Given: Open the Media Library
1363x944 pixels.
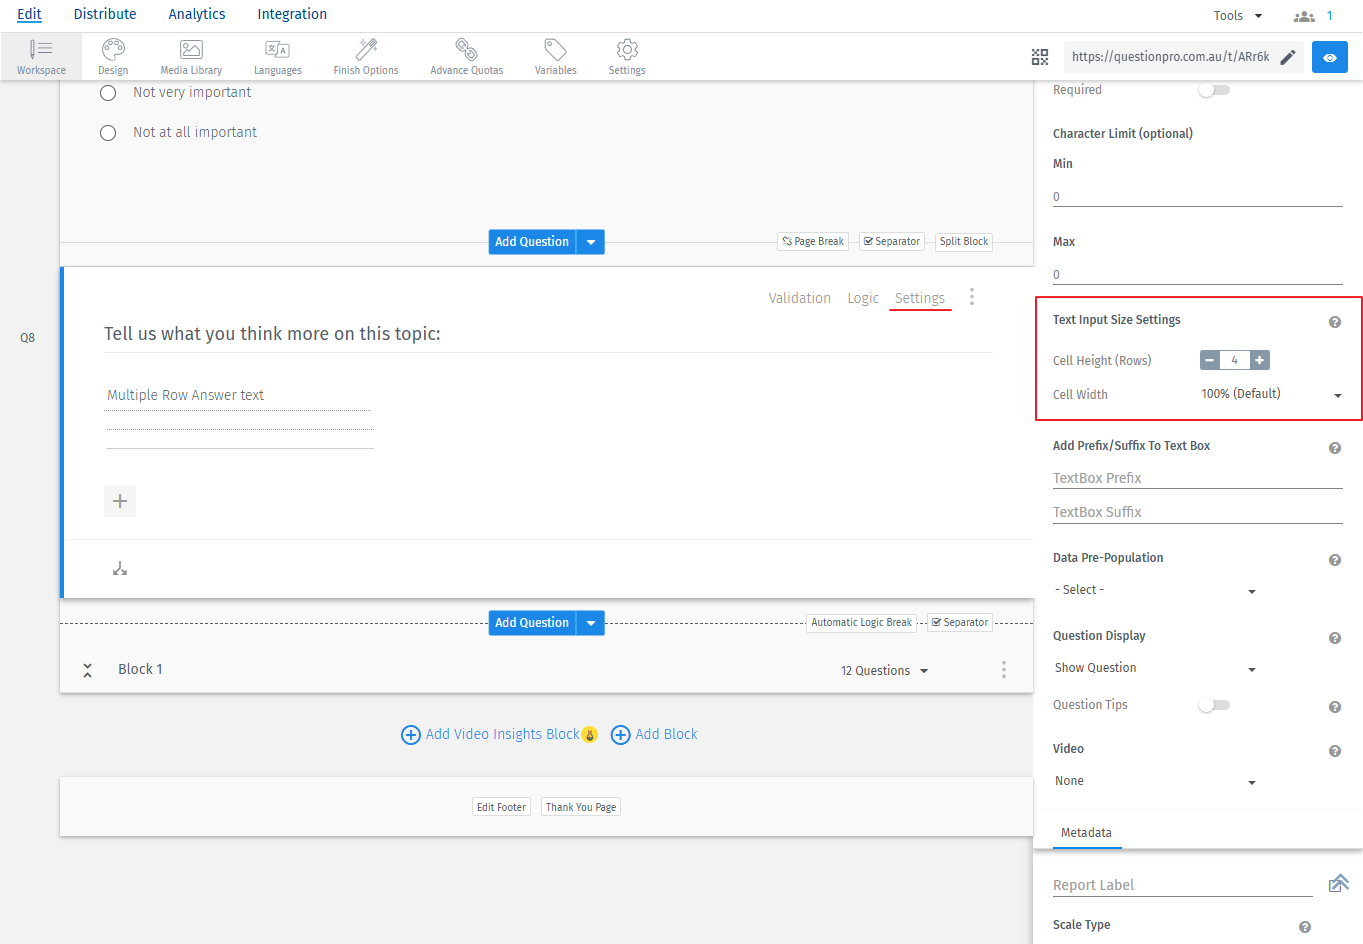Looking at the screenshot, I should click(191, 56).
